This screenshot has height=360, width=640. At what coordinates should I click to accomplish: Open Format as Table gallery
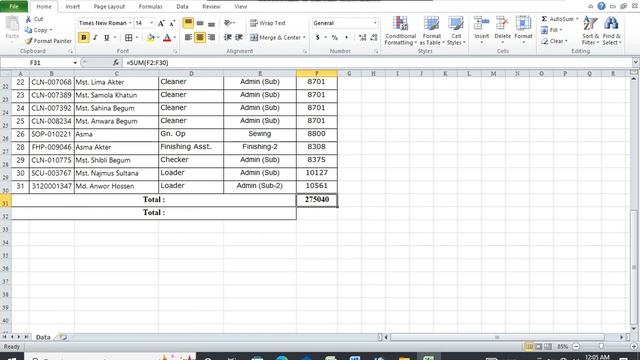coord(431,31)
